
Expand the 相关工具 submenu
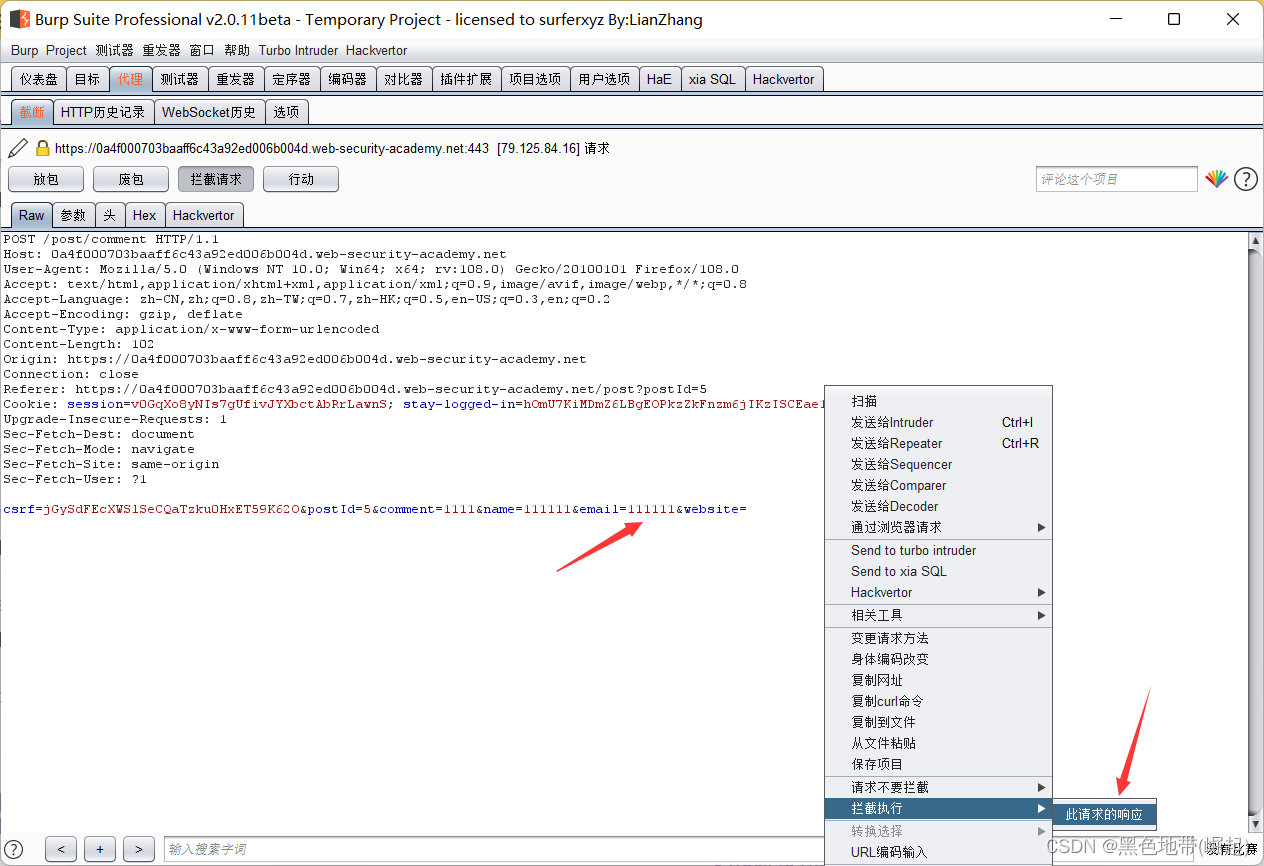938,615
